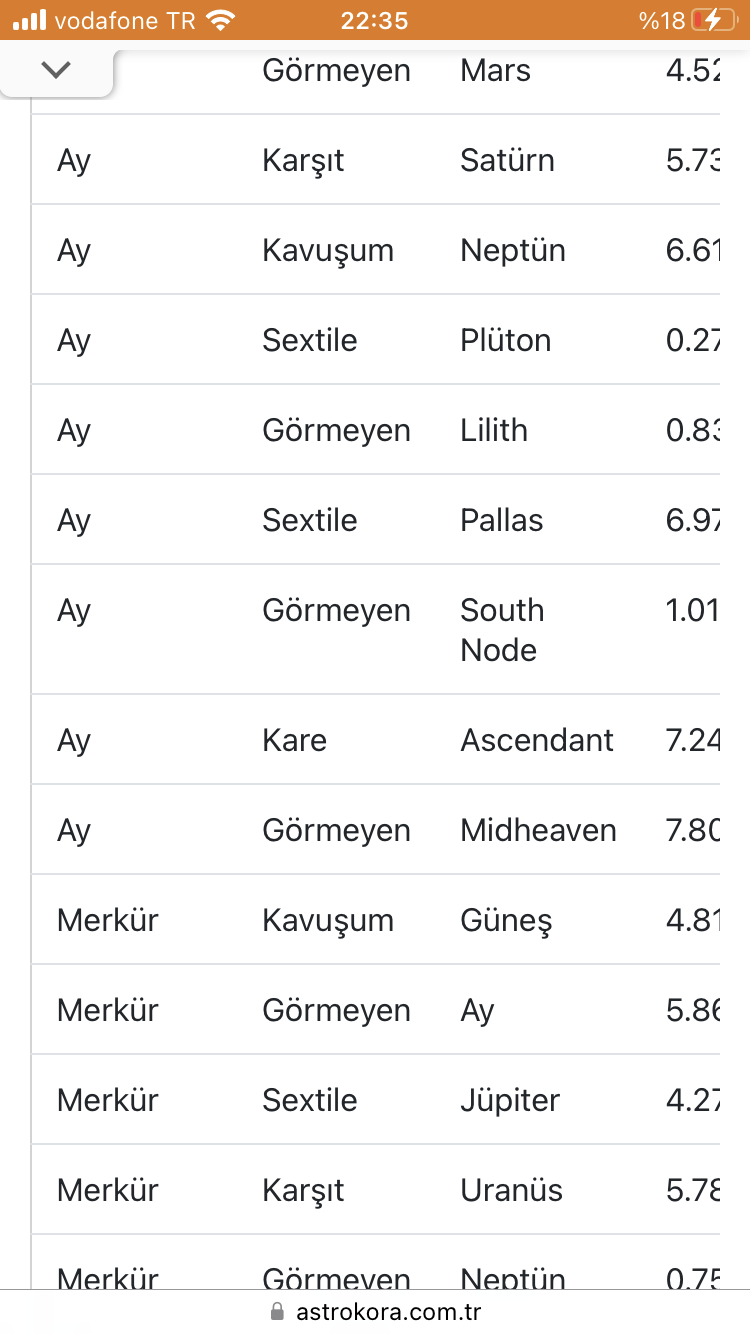The image size is (750, 1334).
Task: Select the Kare aspect cell
Action: (294, 740)
